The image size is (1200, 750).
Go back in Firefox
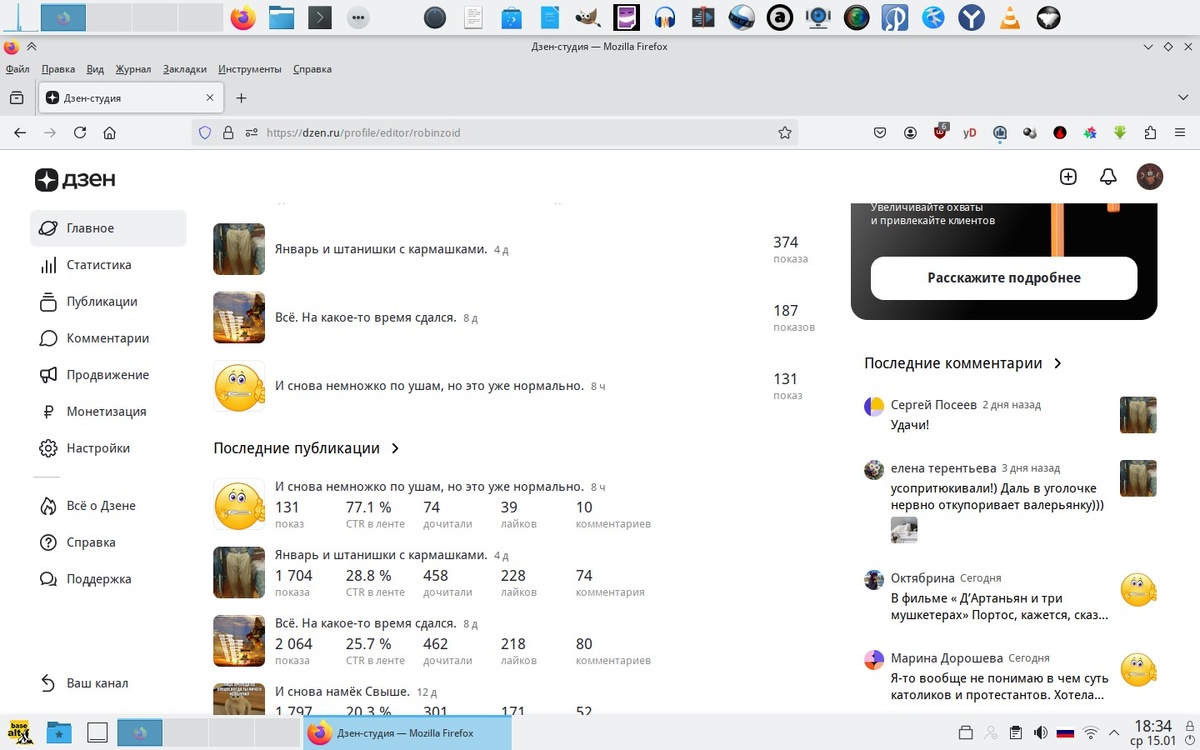click(20, 132)
